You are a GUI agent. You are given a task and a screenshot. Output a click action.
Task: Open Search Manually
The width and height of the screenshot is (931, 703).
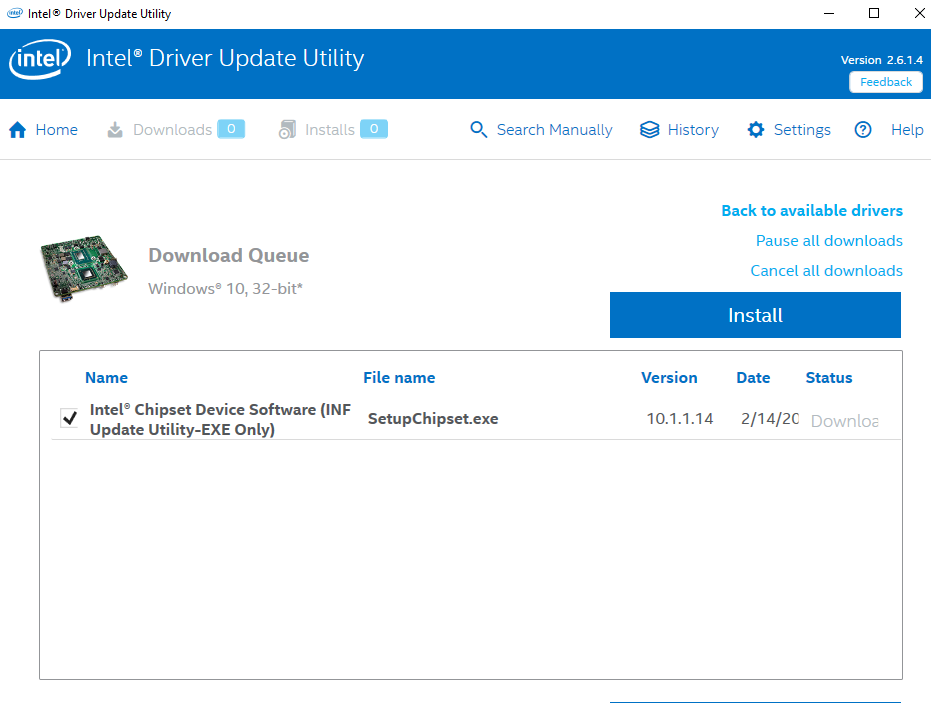541,129
